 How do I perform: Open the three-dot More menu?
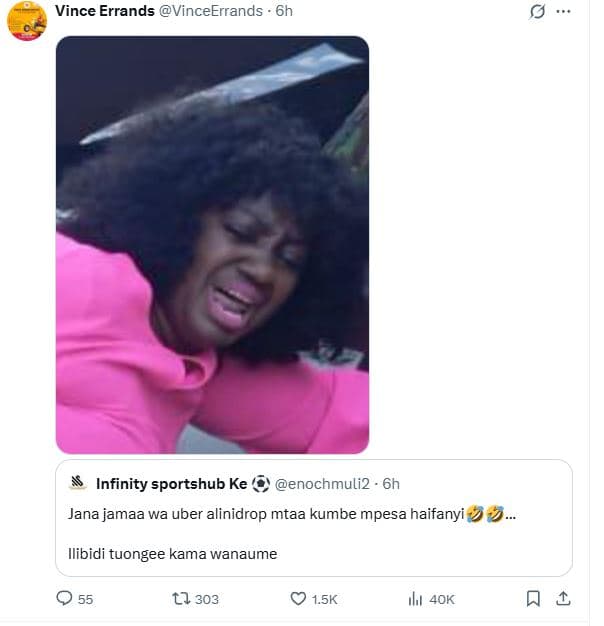coord(564,12)
